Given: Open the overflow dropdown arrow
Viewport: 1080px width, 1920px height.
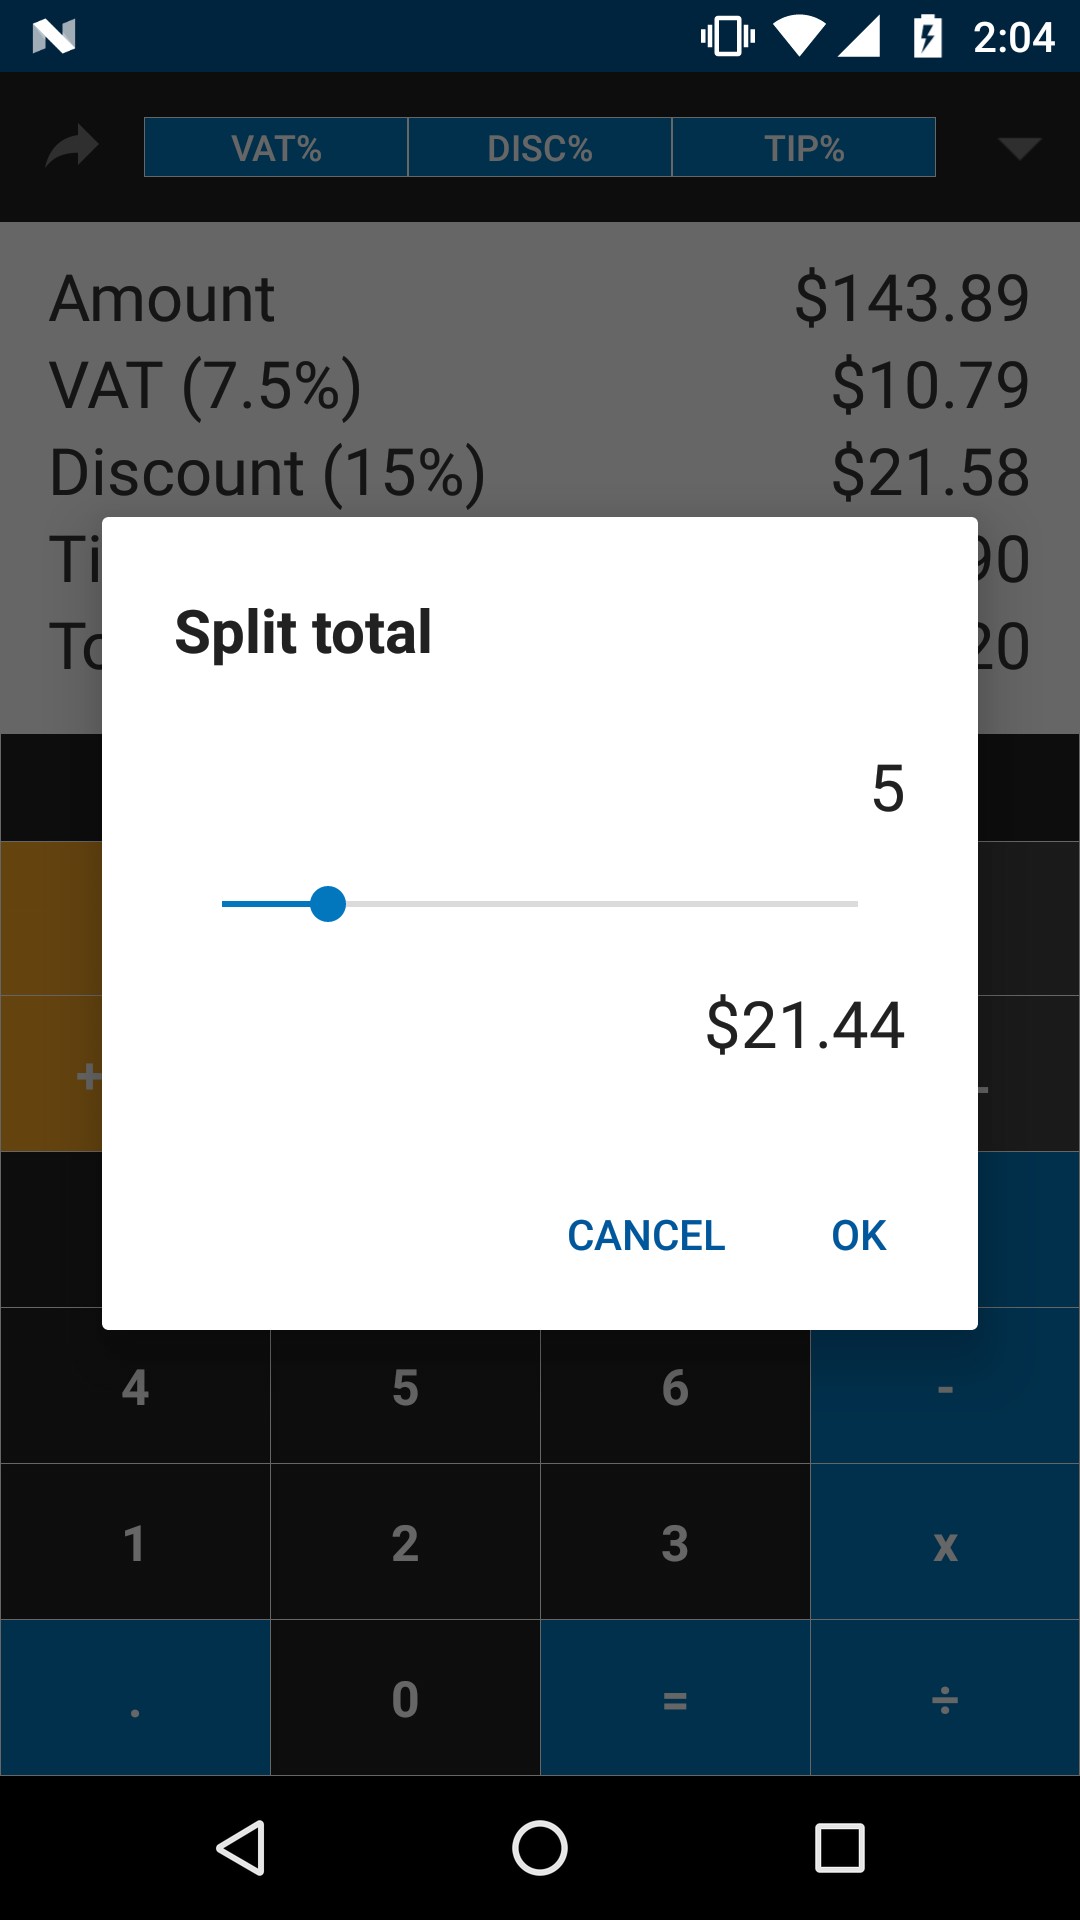Looking at the screenshot, I should click(1019, 149).
